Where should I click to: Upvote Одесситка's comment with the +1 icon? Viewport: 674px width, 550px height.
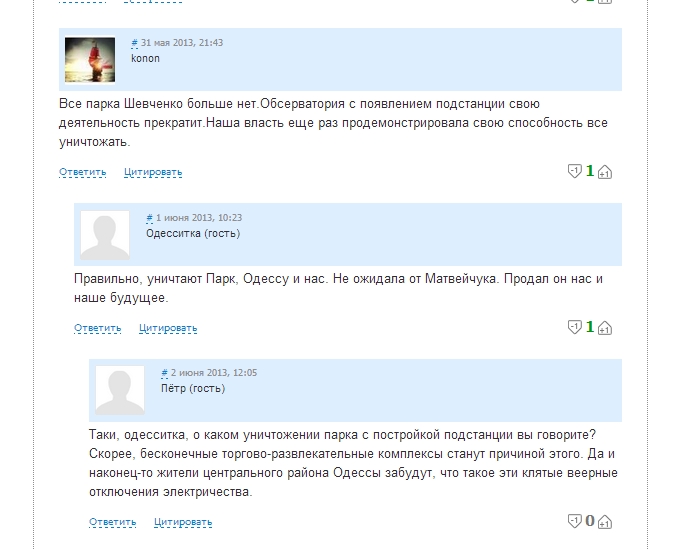tap(605, 328)
